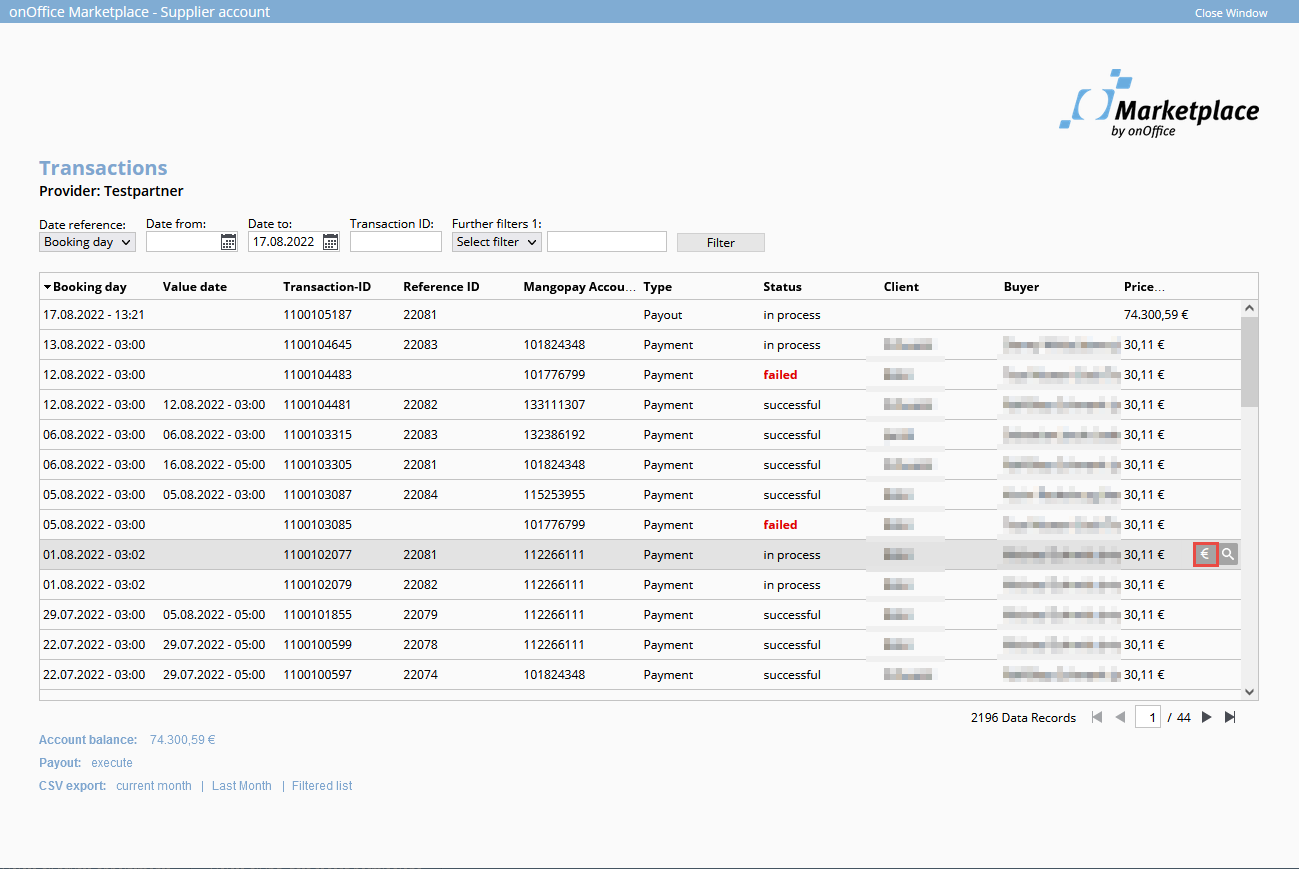Viewport: 1299px width, 869px height.
Task: Select transaction ID 1100104481
Action: click(318, 405)
